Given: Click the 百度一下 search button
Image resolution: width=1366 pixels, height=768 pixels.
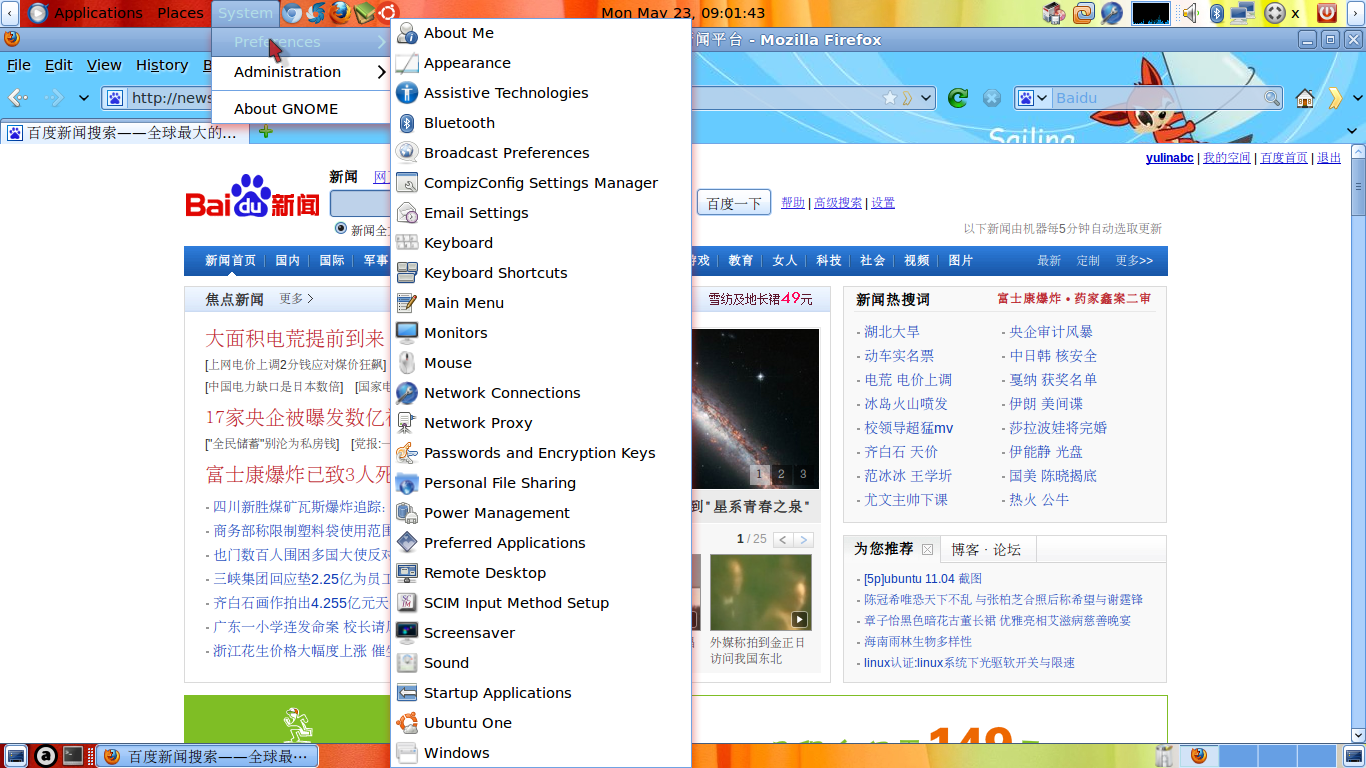Looking at the screenshot, I should point(734,203).
